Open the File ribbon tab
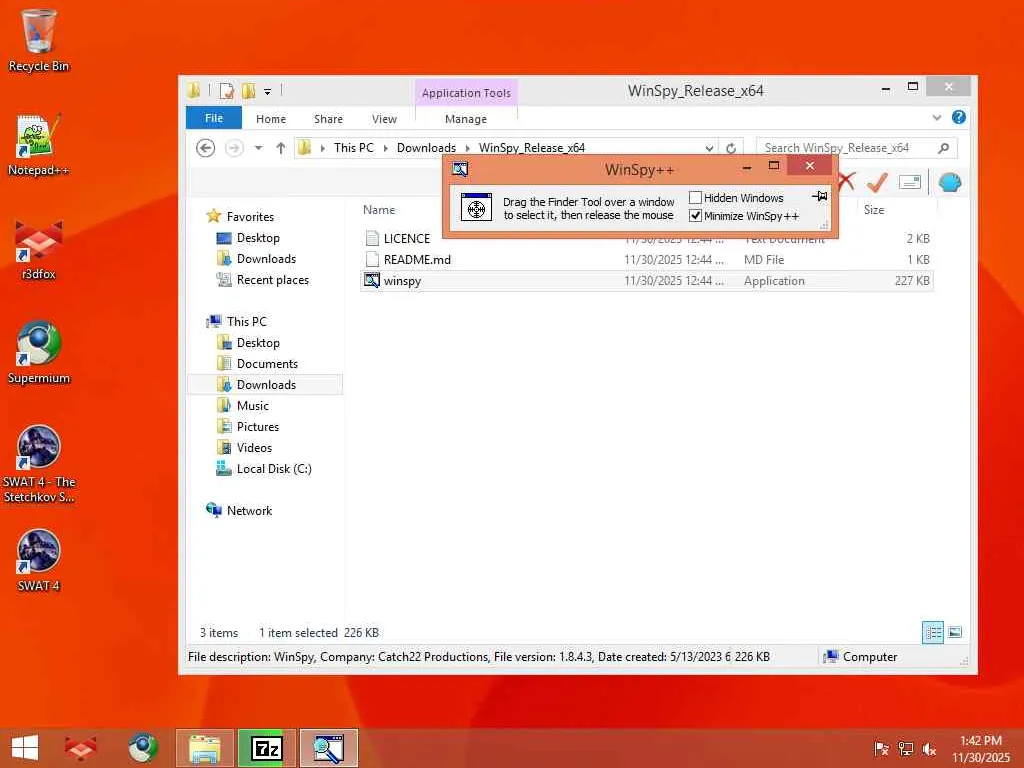This screenshot has width=1024, height=768. pos(214,118)
